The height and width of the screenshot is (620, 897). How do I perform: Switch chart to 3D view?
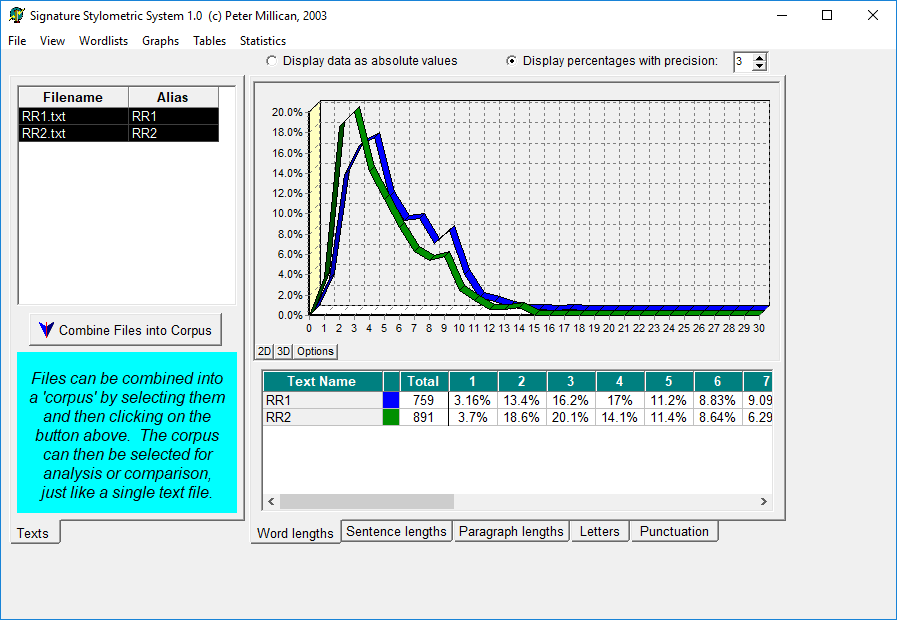283,351
